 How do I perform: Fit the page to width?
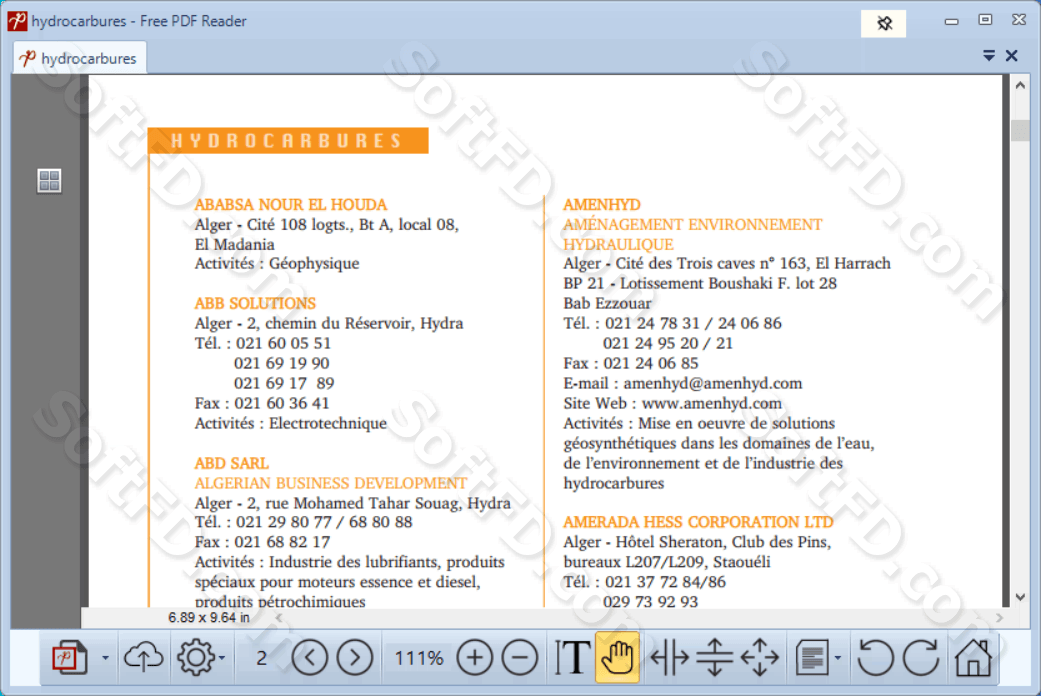point(669,658)
